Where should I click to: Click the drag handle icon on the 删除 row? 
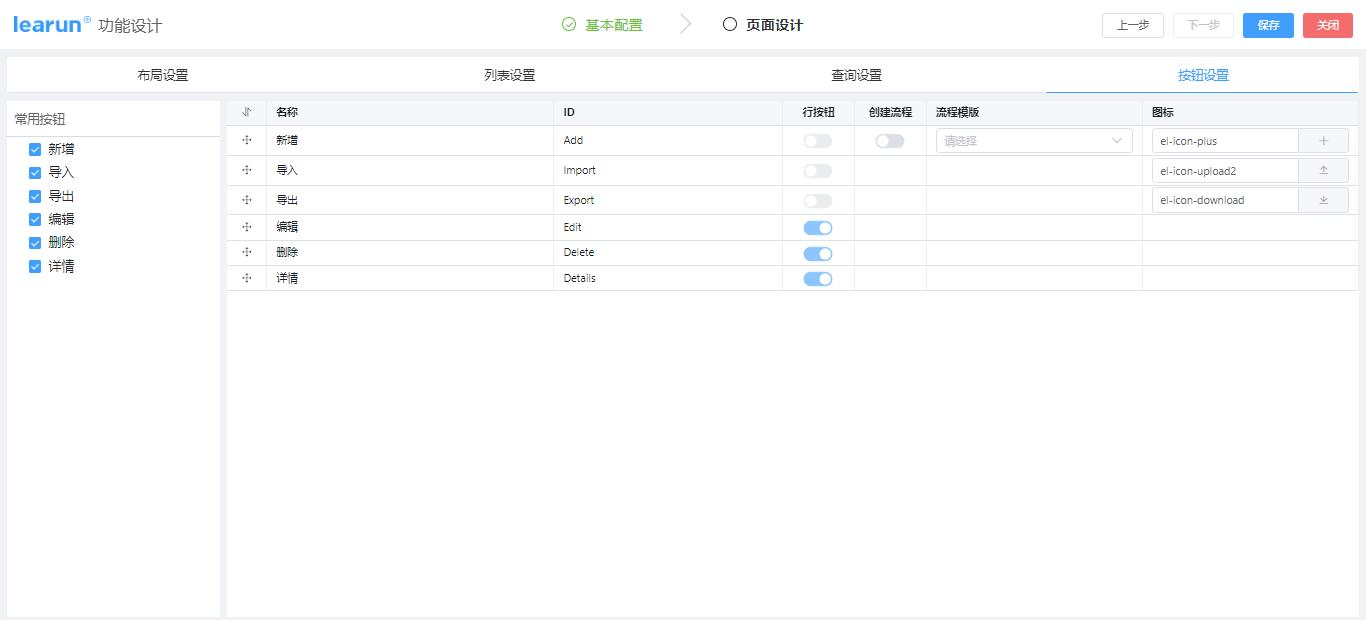pyautogui.click(x=246, y=252)
